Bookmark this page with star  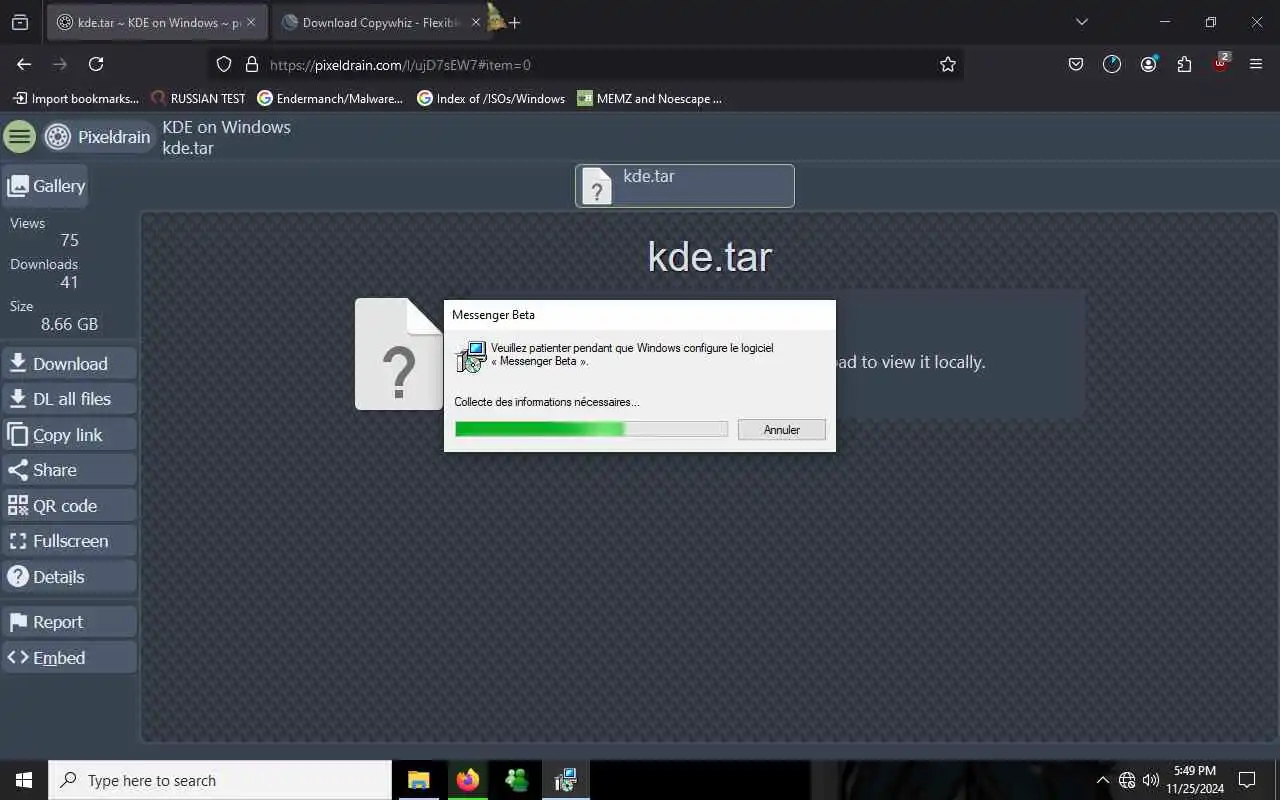point(948,64)
